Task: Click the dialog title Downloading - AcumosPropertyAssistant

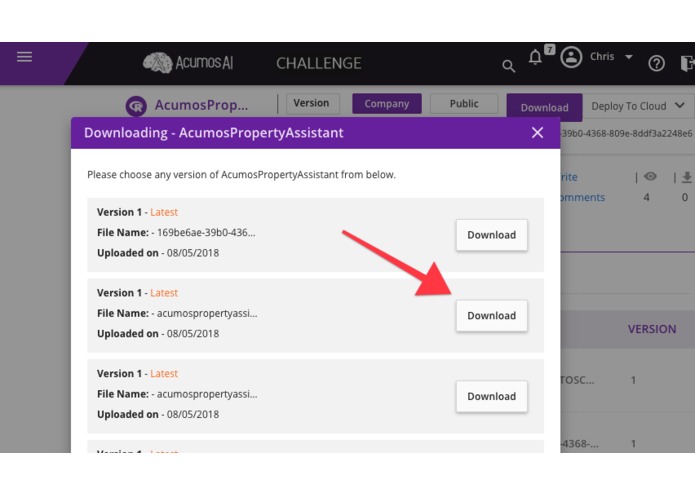Action: click(214, 133)
